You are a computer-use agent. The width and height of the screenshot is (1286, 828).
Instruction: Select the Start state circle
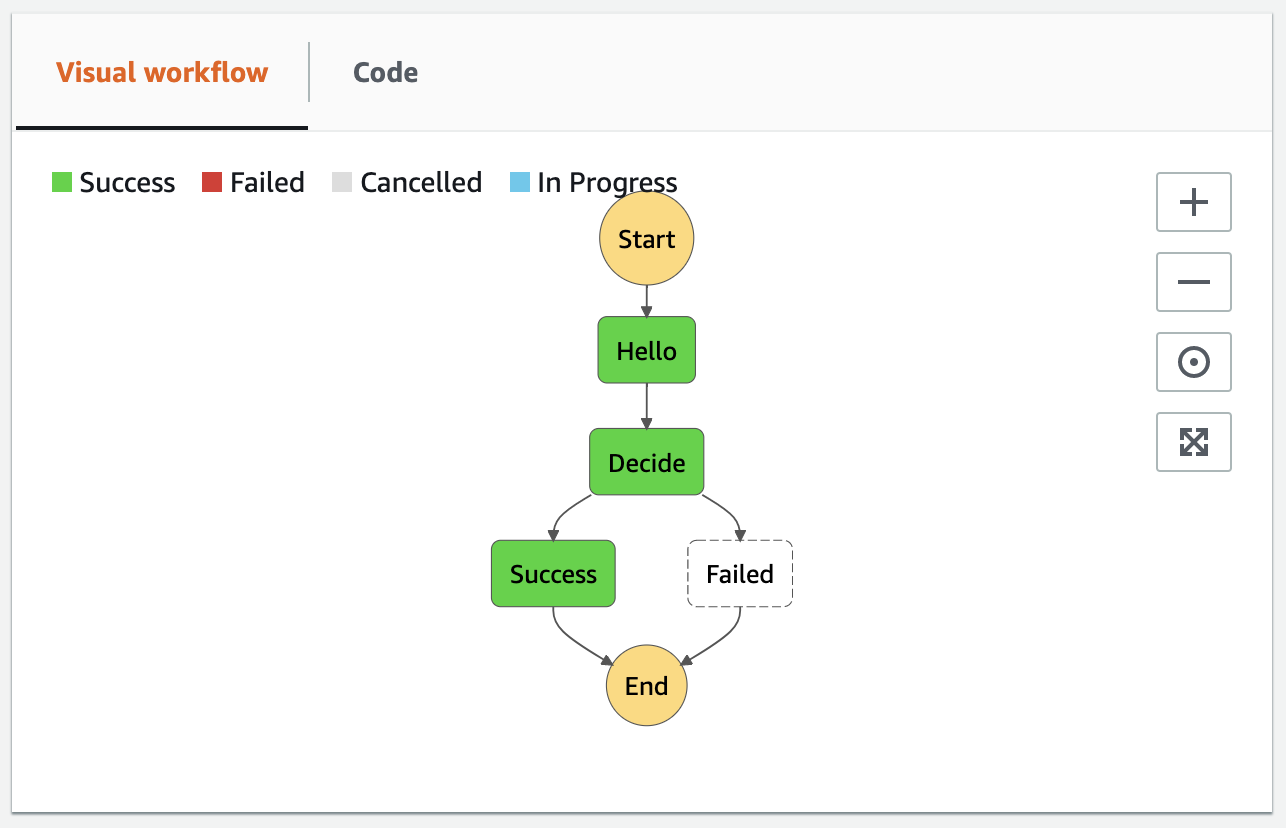646,238
